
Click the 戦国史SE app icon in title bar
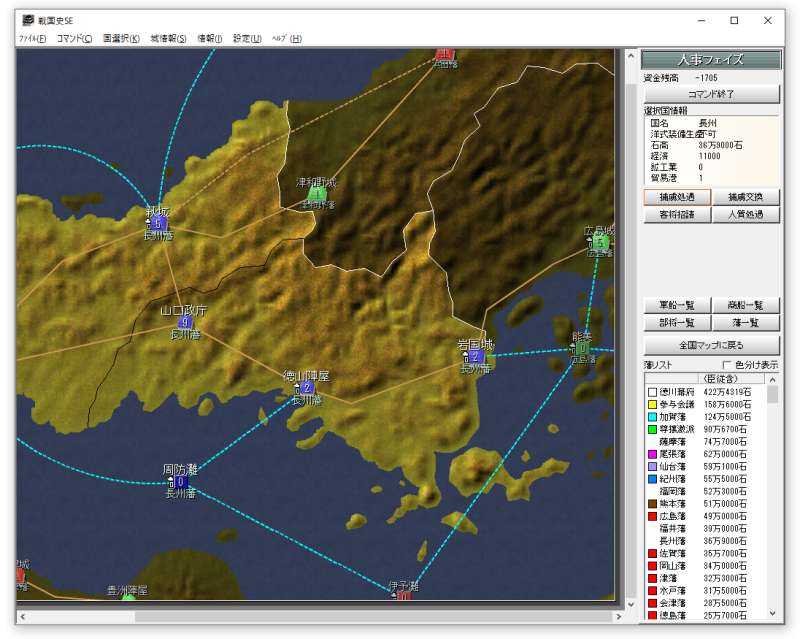(x=28, y=20)
